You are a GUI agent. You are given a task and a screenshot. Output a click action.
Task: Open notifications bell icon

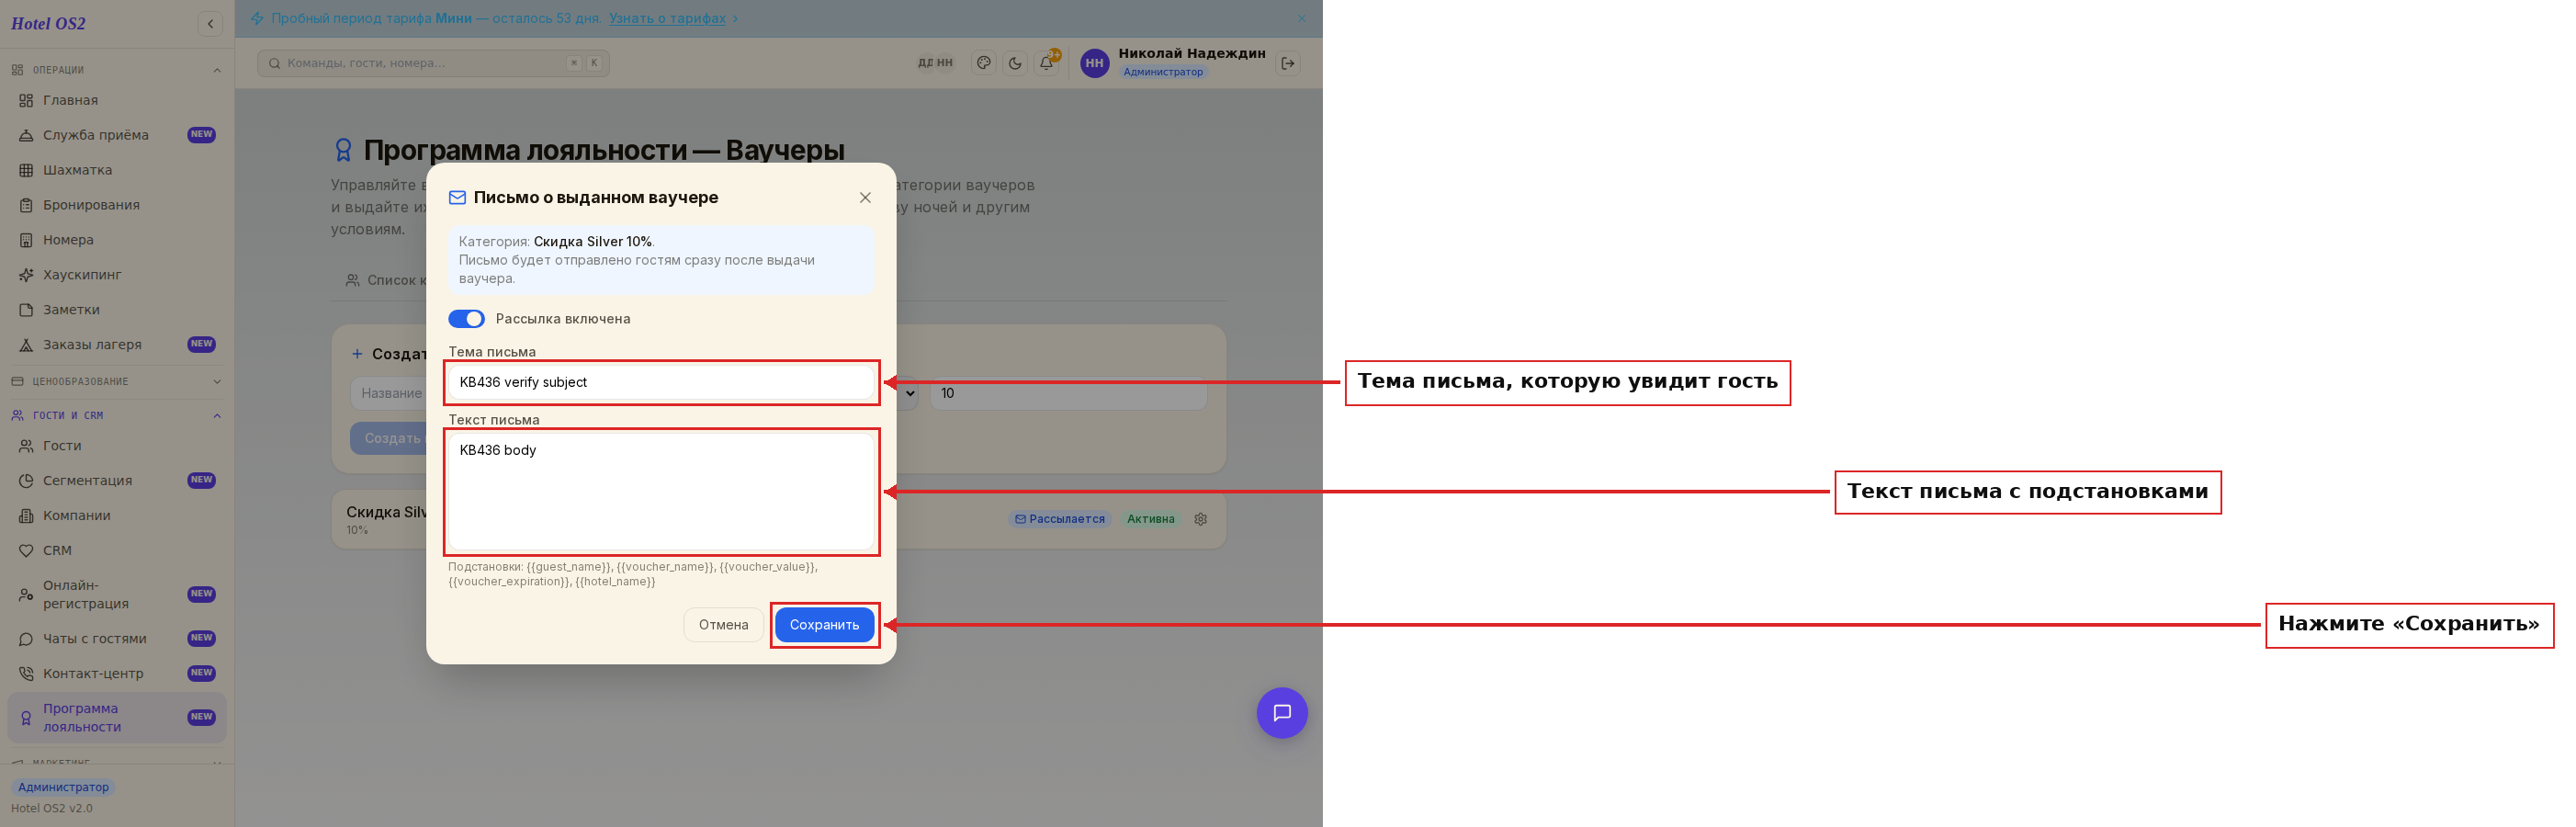point(1046,63)
